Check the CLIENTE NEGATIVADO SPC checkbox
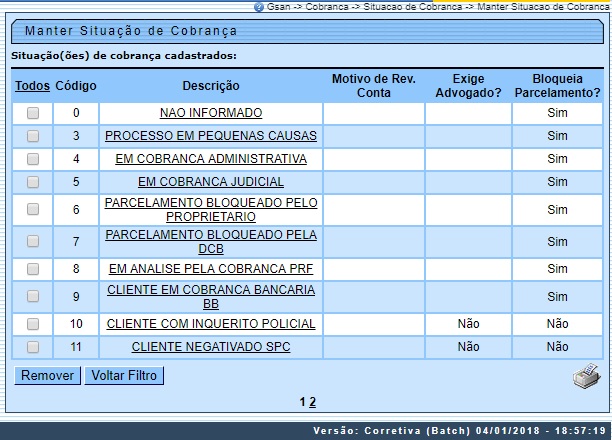 33,347
